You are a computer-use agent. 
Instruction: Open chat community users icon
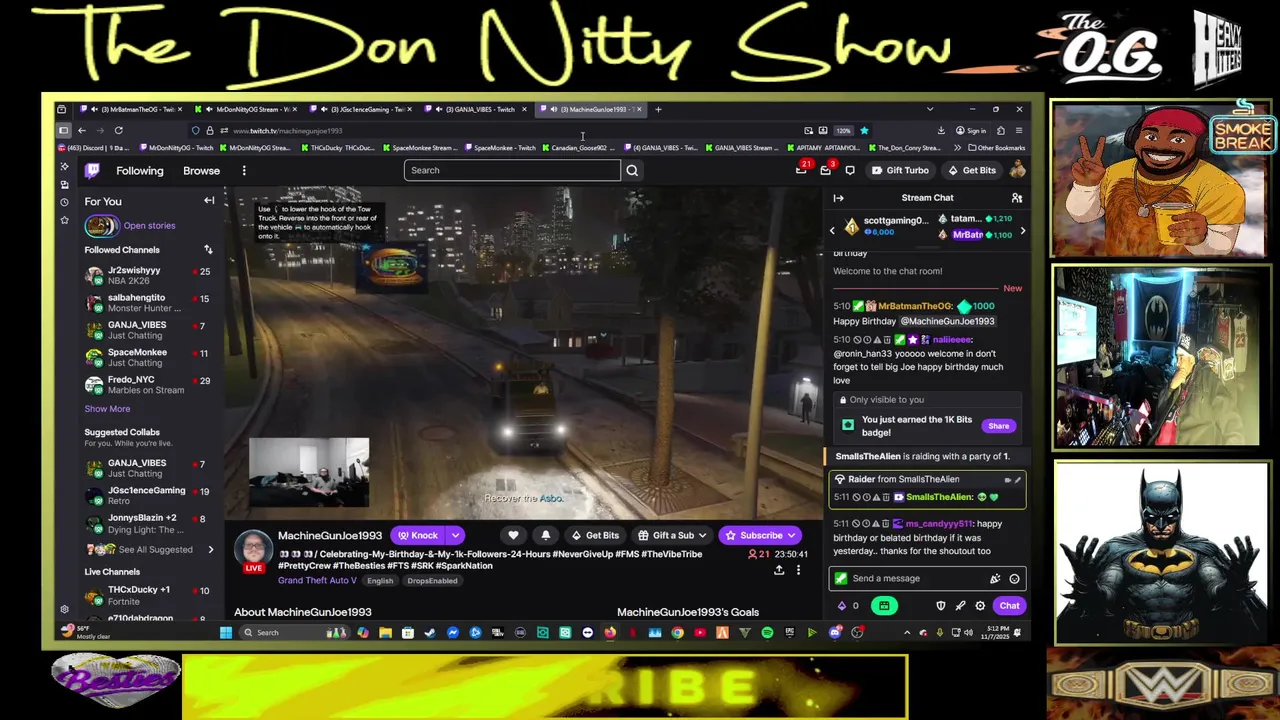click(1016, 198)
